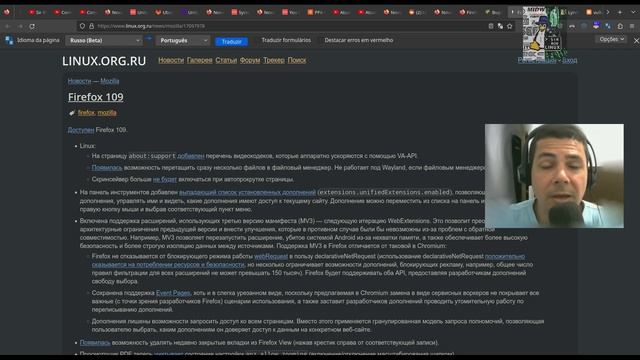Viewport: 640px width, 360px height.
Task: Open the Firefox 109 article title
Action: [x=96, y=97]
